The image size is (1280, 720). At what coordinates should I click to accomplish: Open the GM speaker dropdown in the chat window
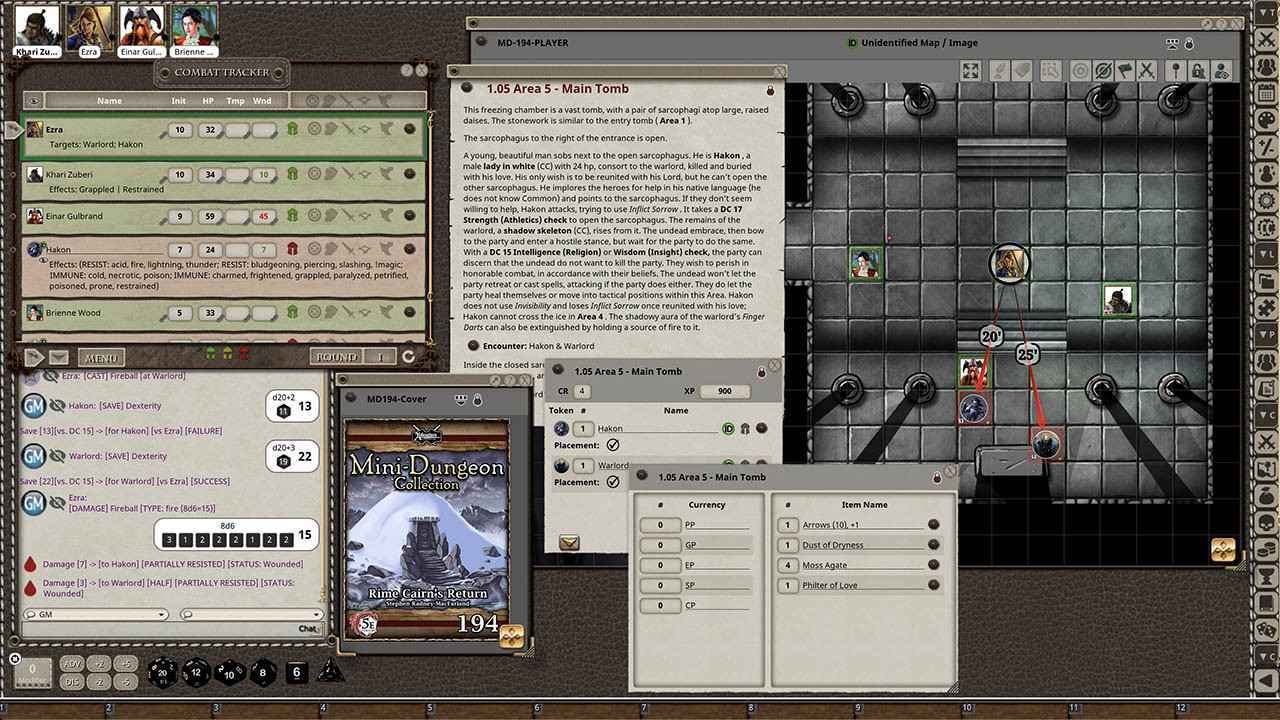95,615
